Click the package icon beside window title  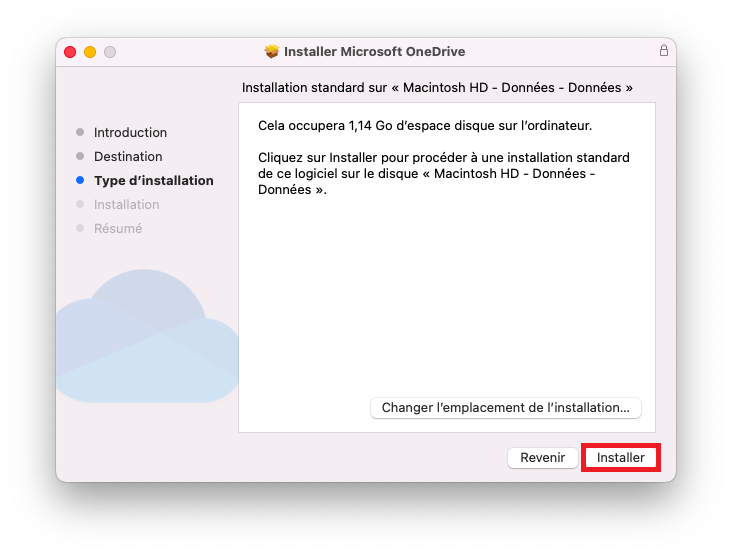[x=271, y=51]
